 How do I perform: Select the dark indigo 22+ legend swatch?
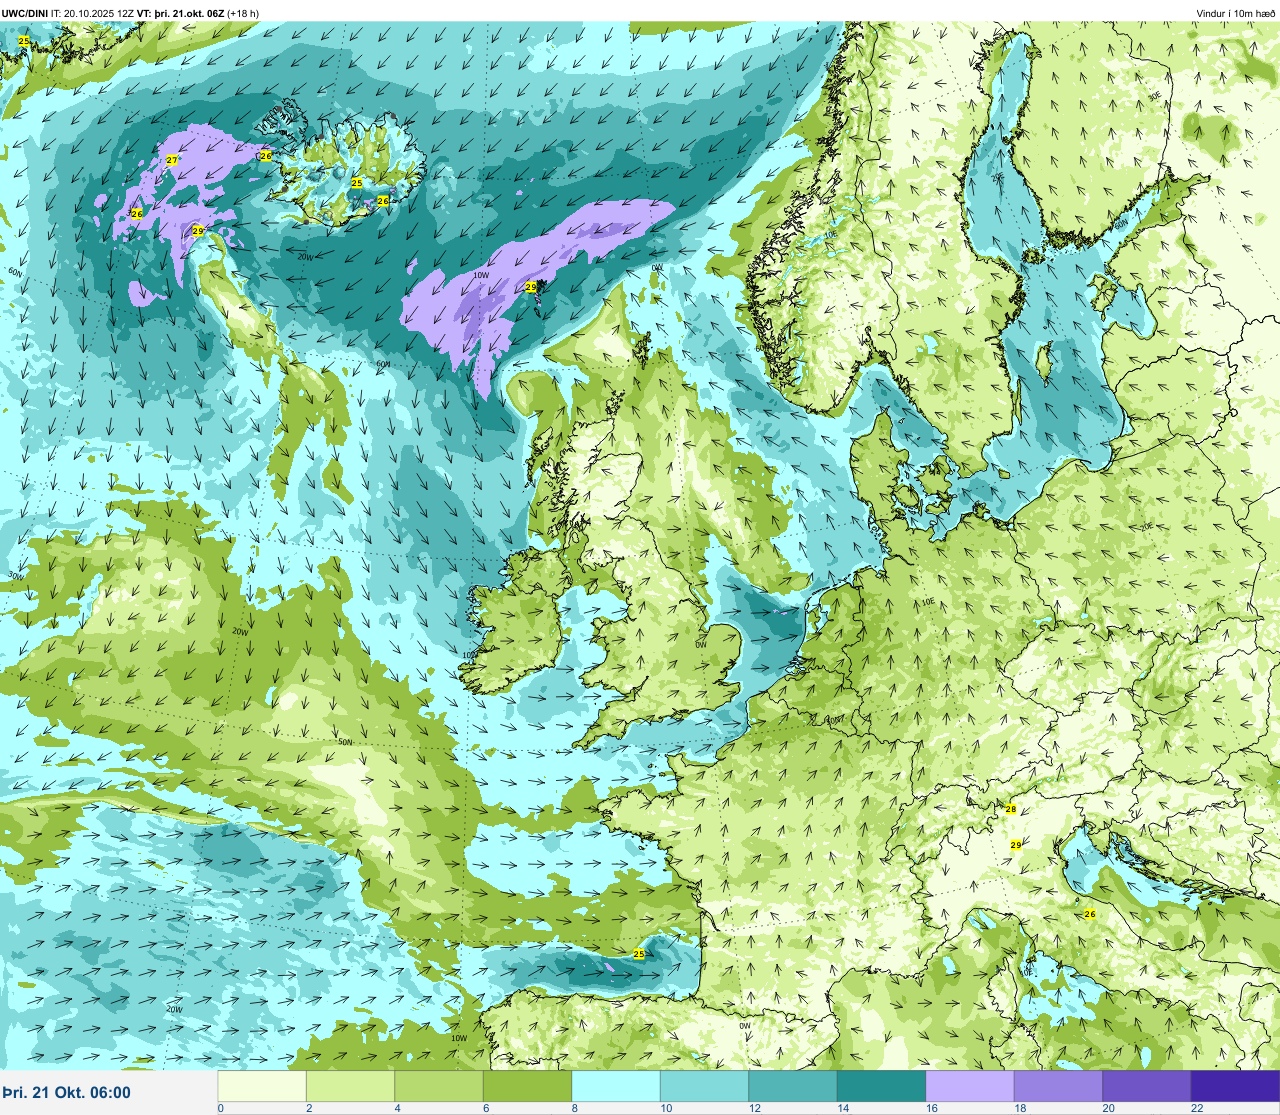click(1235, 1086)
